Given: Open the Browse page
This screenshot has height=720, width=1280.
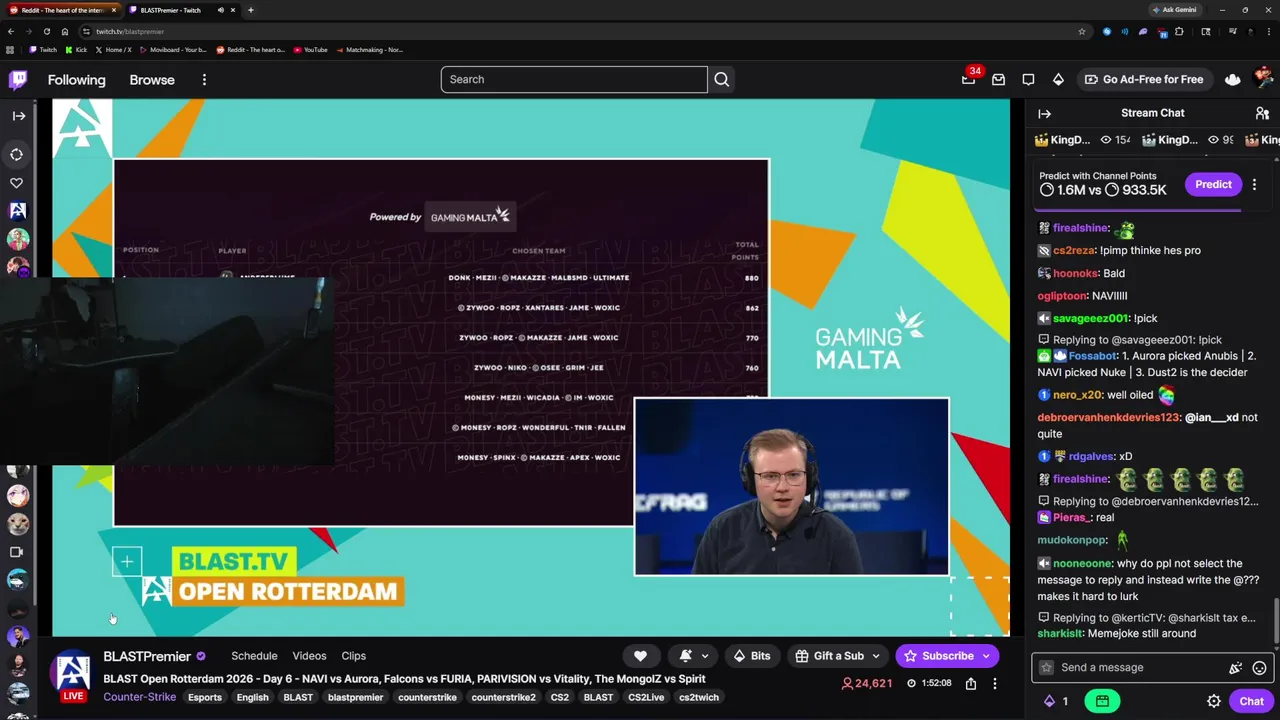Looking at the screenshot, I should pyautogui.click(x=152, y=80).
